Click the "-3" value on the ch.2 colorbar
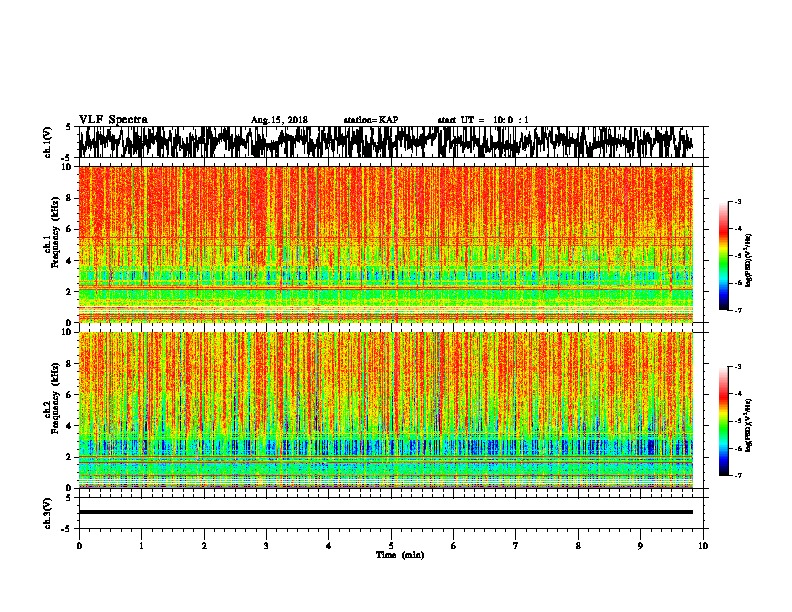Image resolution: width=792 pixels, height=612 pixels. click(738, 367)
